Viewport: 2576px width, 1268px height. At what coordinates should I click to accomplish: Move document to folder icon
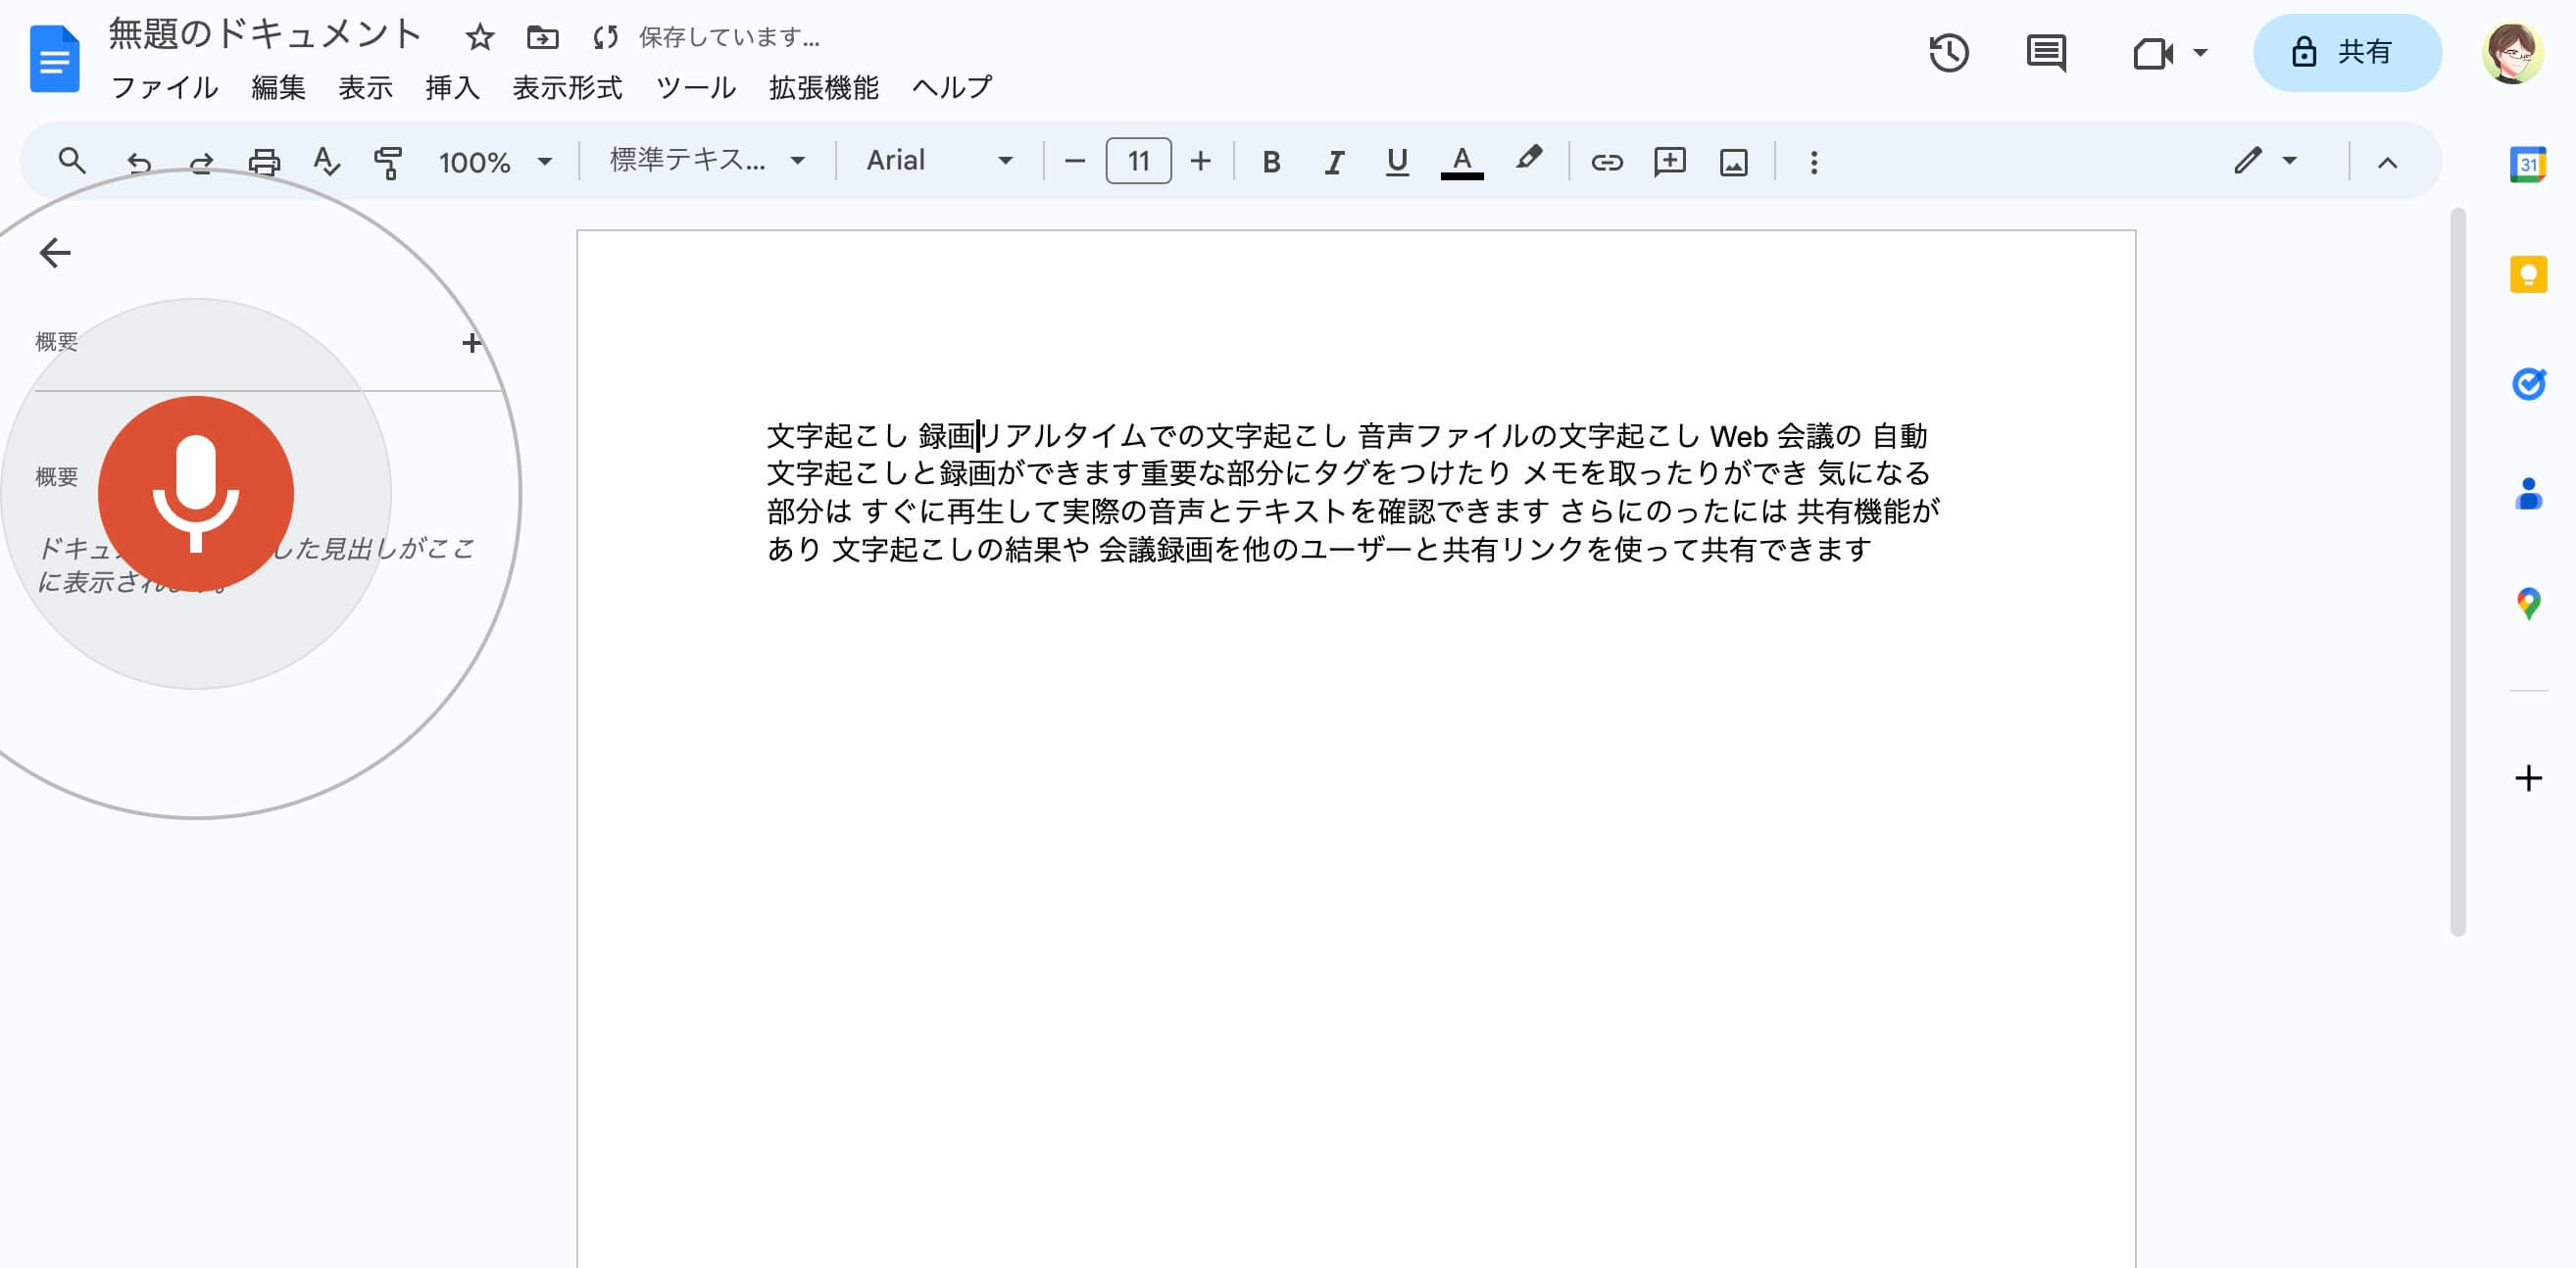pyautogui.click(x=542, y=38)
